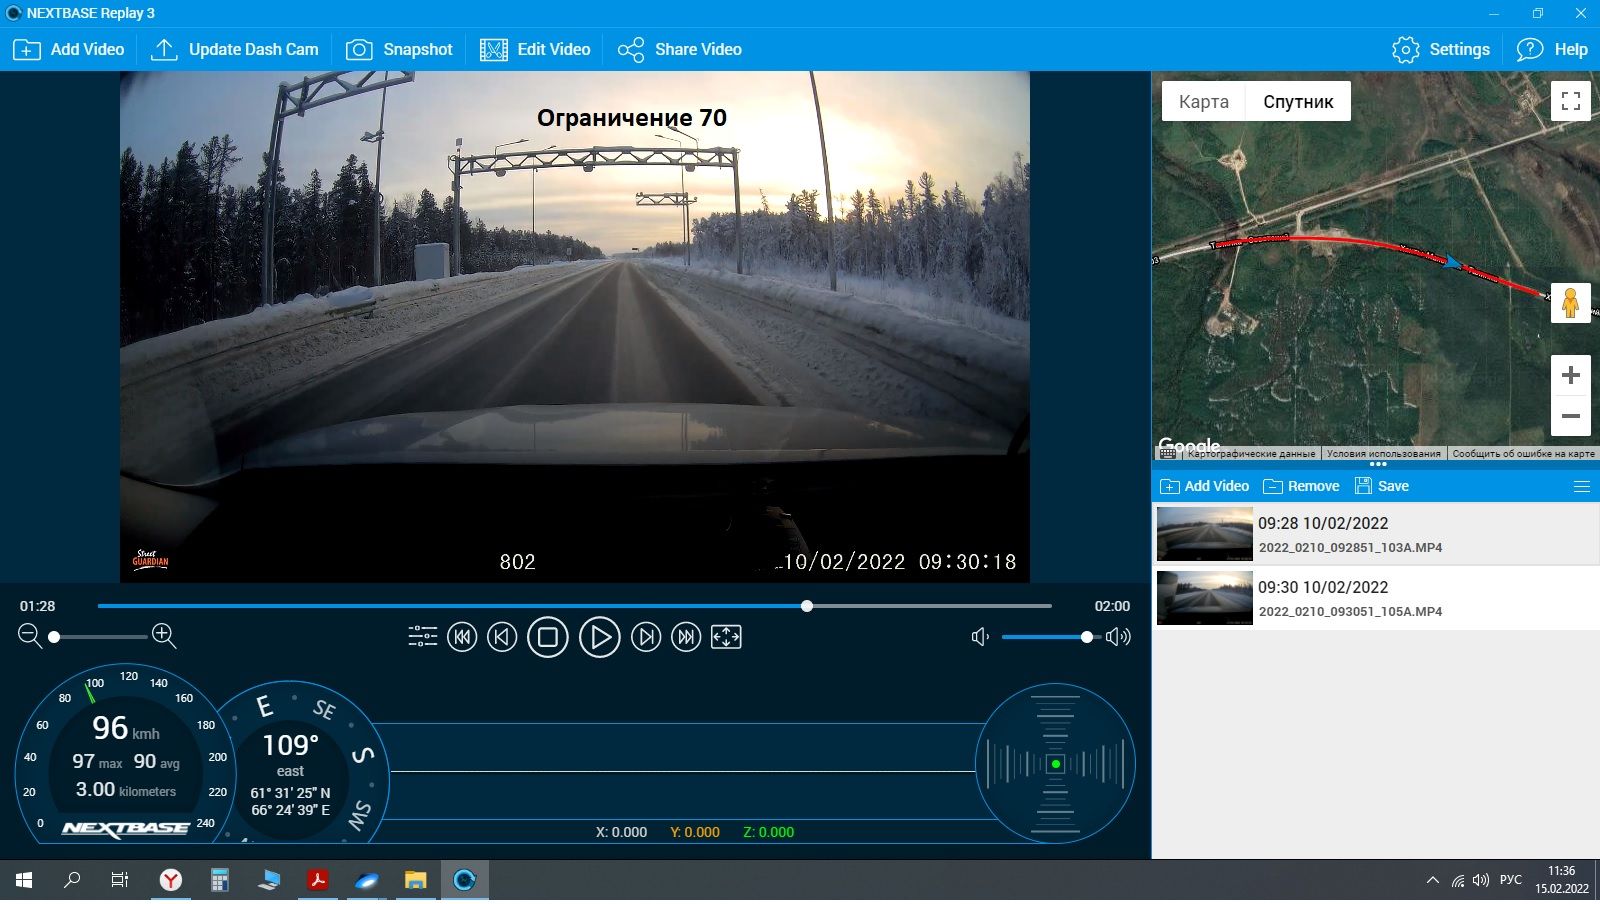The height and width of the screenshot is (904, 1600).
Task: Mute audio using the small speaker icon
Action: coord(980,637)
